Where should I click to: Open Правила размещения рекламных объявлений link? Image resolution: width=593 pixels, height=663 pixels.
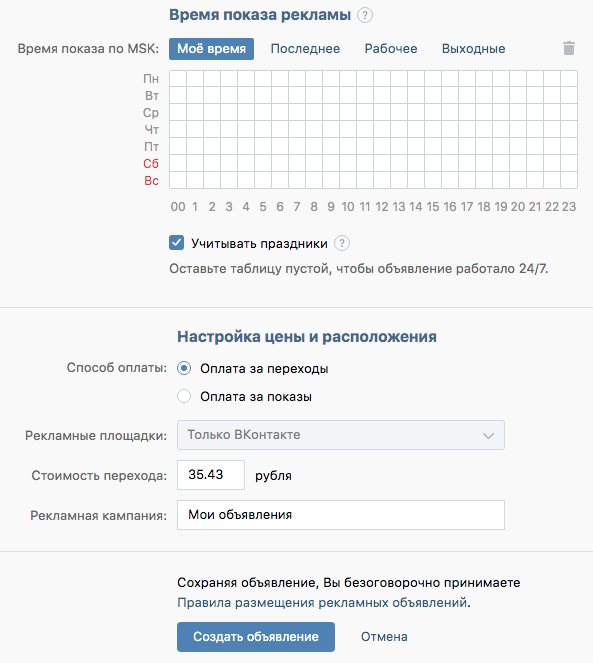(x=323, y=602)
